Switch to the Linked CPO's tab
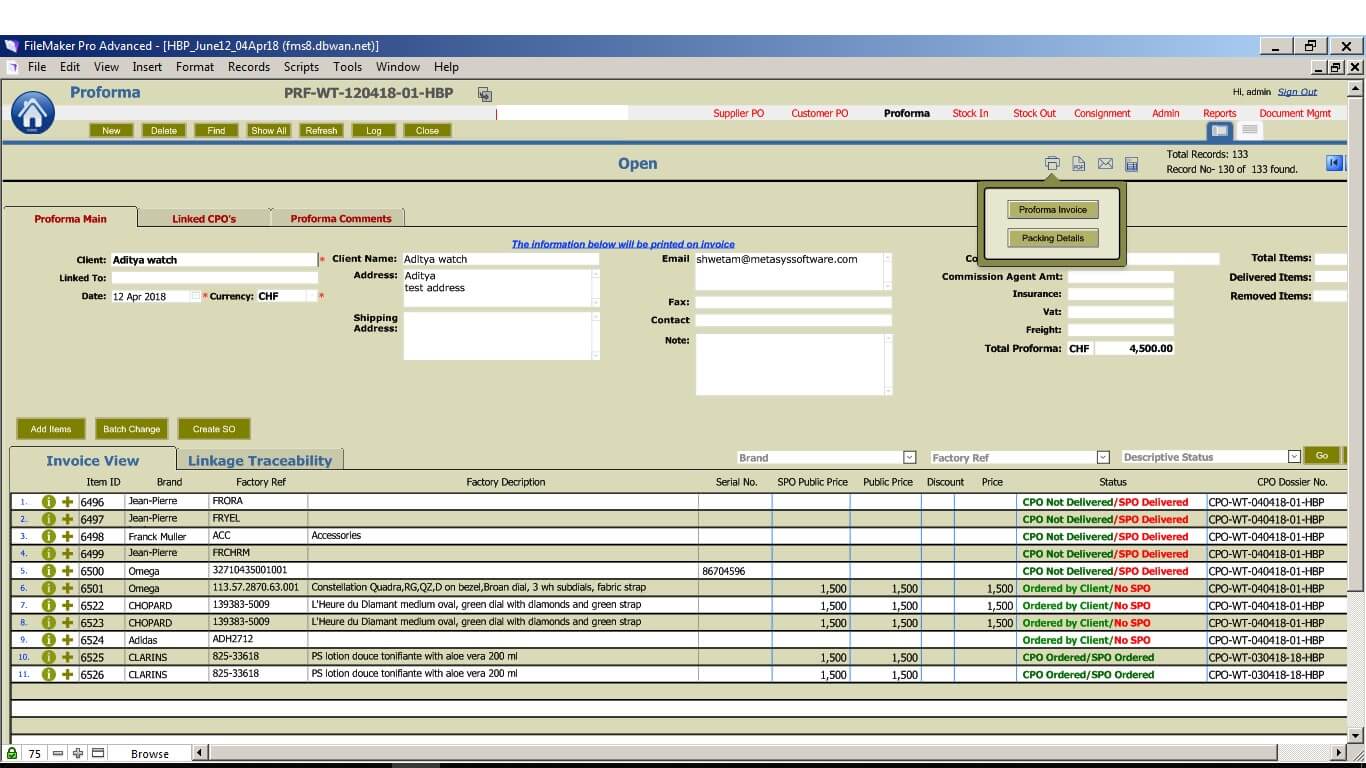 pyautogui.click(x=204, y=218)
